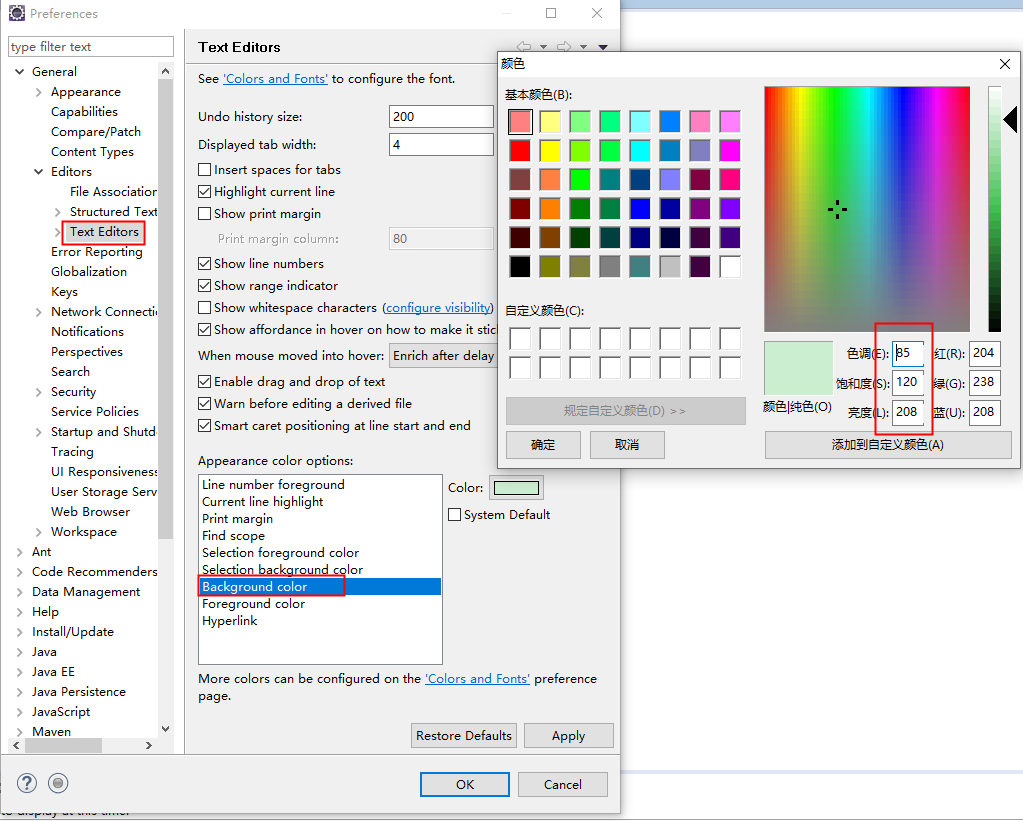
Task: Check the System Default checkbox
Action: [455, 515]
